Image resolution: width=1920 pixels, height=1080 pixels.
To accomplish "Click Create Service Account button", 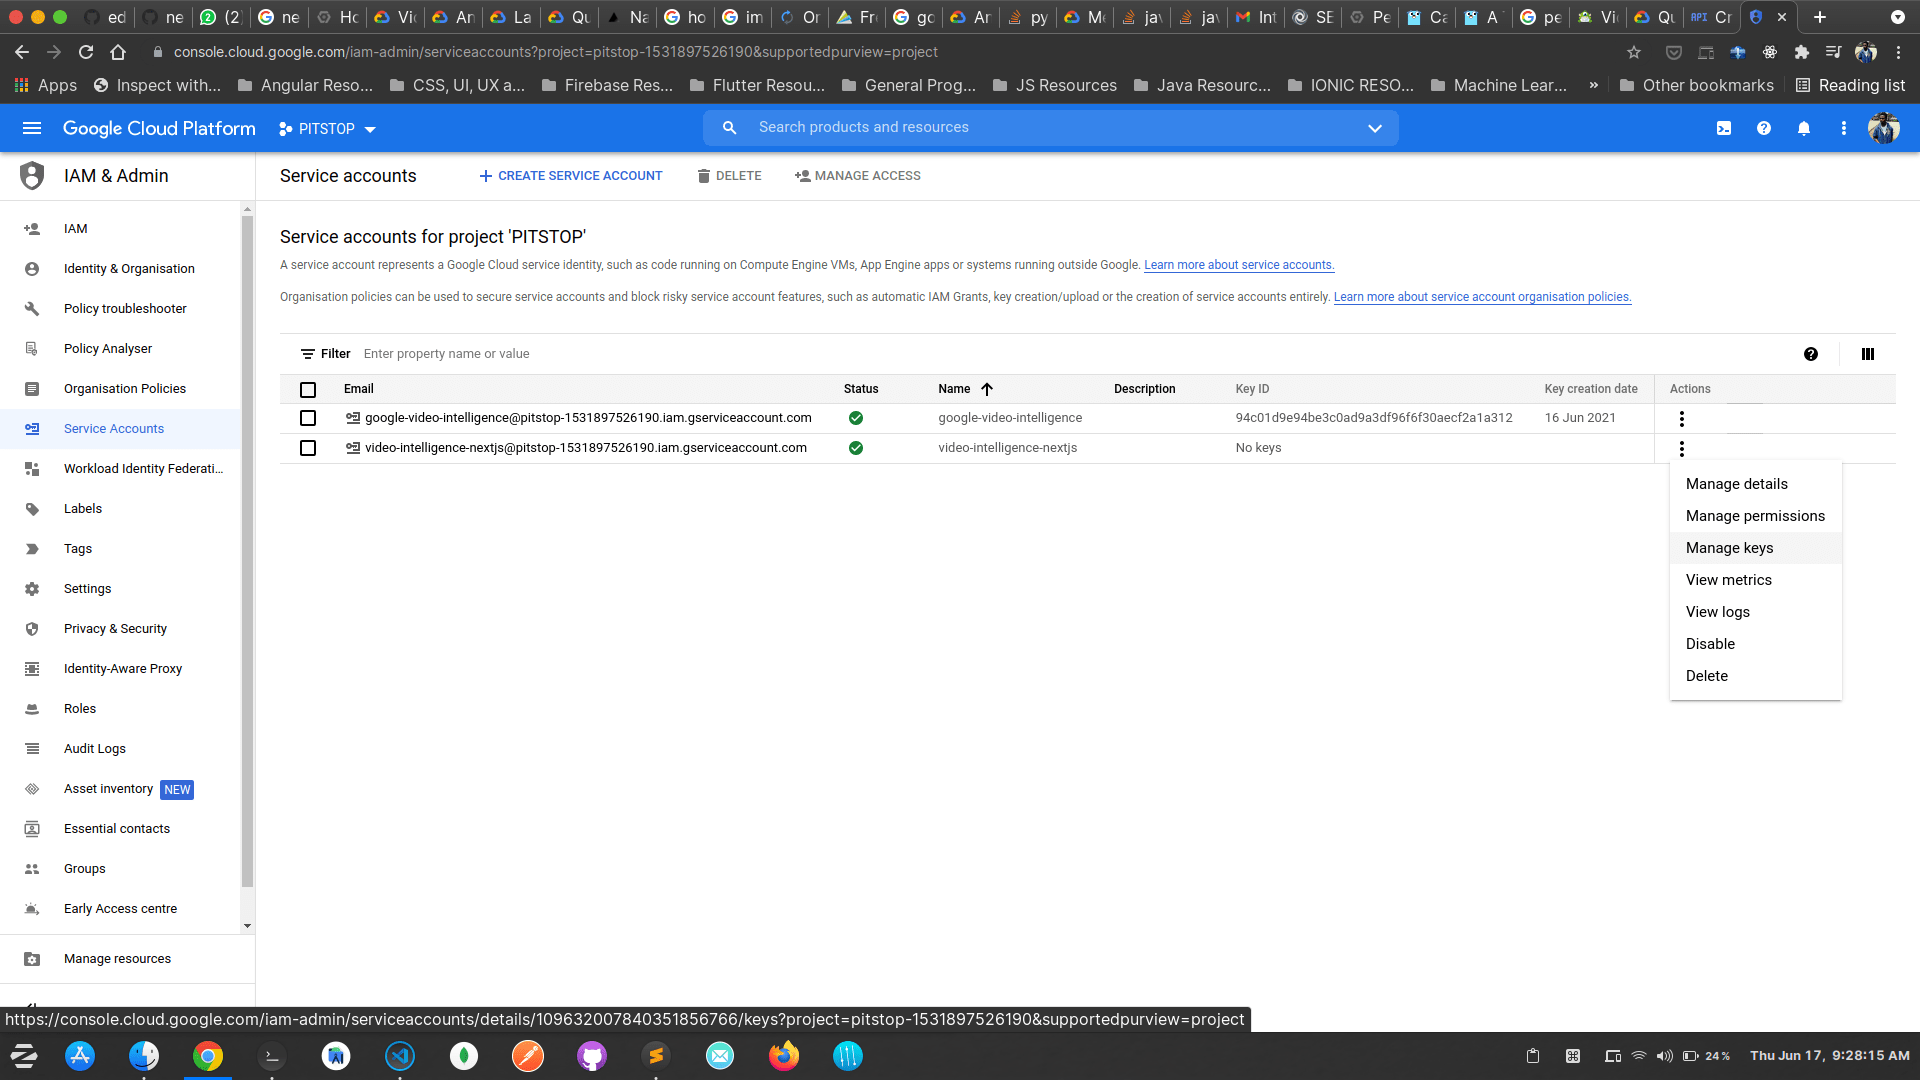I will [570, 176].
